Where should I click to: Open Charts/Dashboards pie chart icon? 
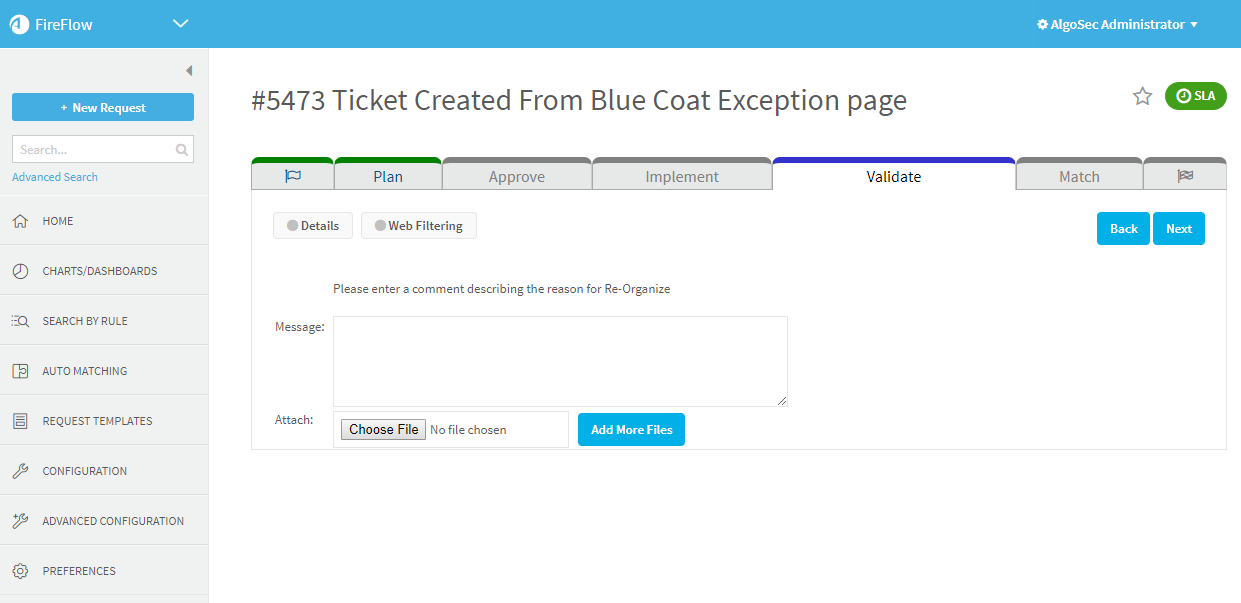[x=20, y=271]
